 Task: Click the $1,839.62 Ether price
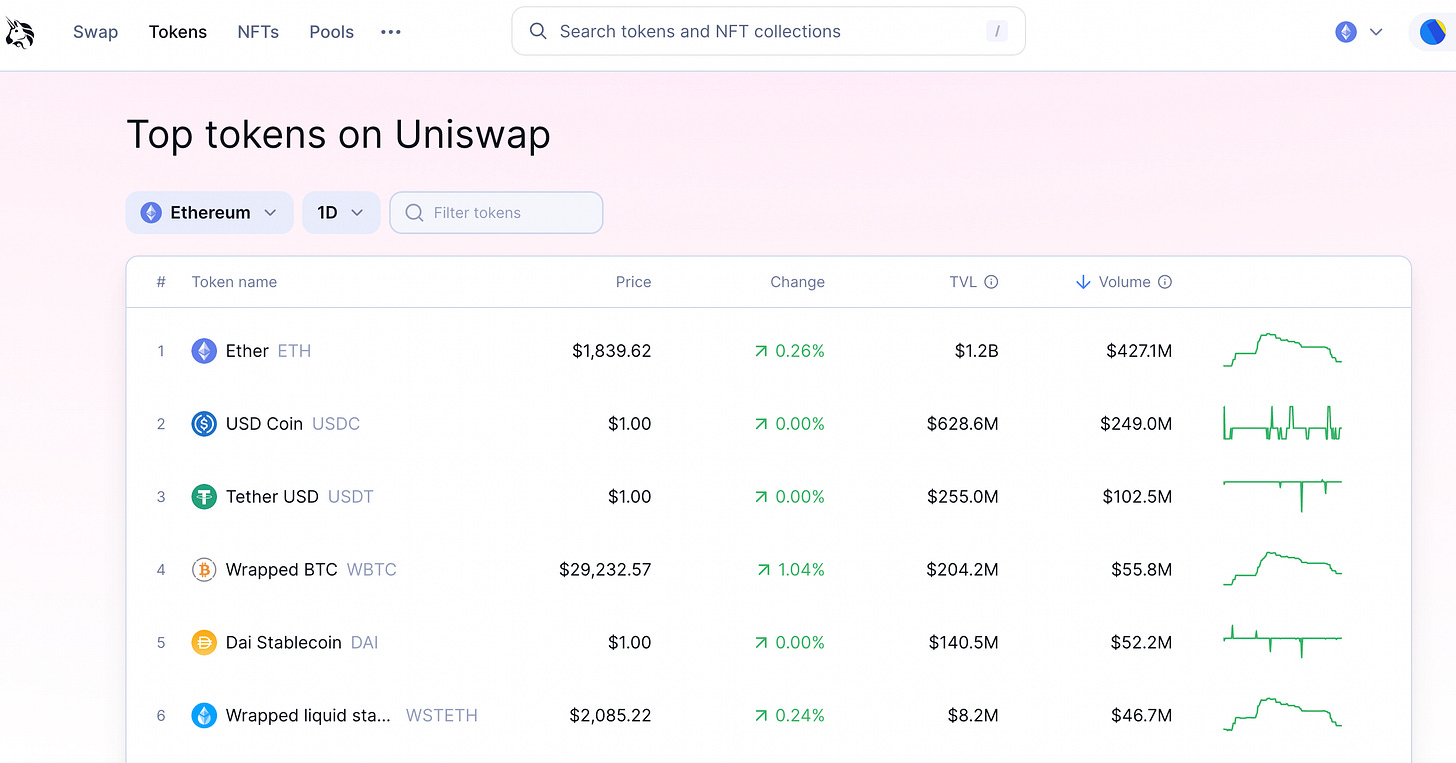pyautogui.click(x=612, y=351)
